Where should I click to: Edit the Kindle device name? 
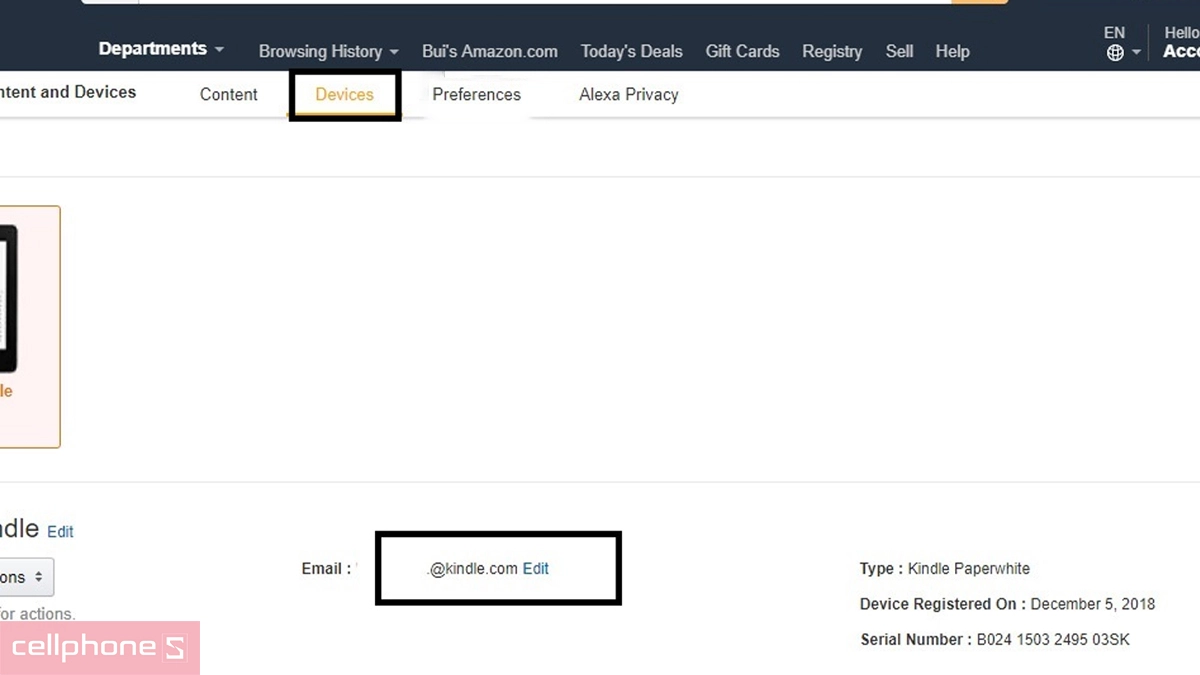point(60,532)
